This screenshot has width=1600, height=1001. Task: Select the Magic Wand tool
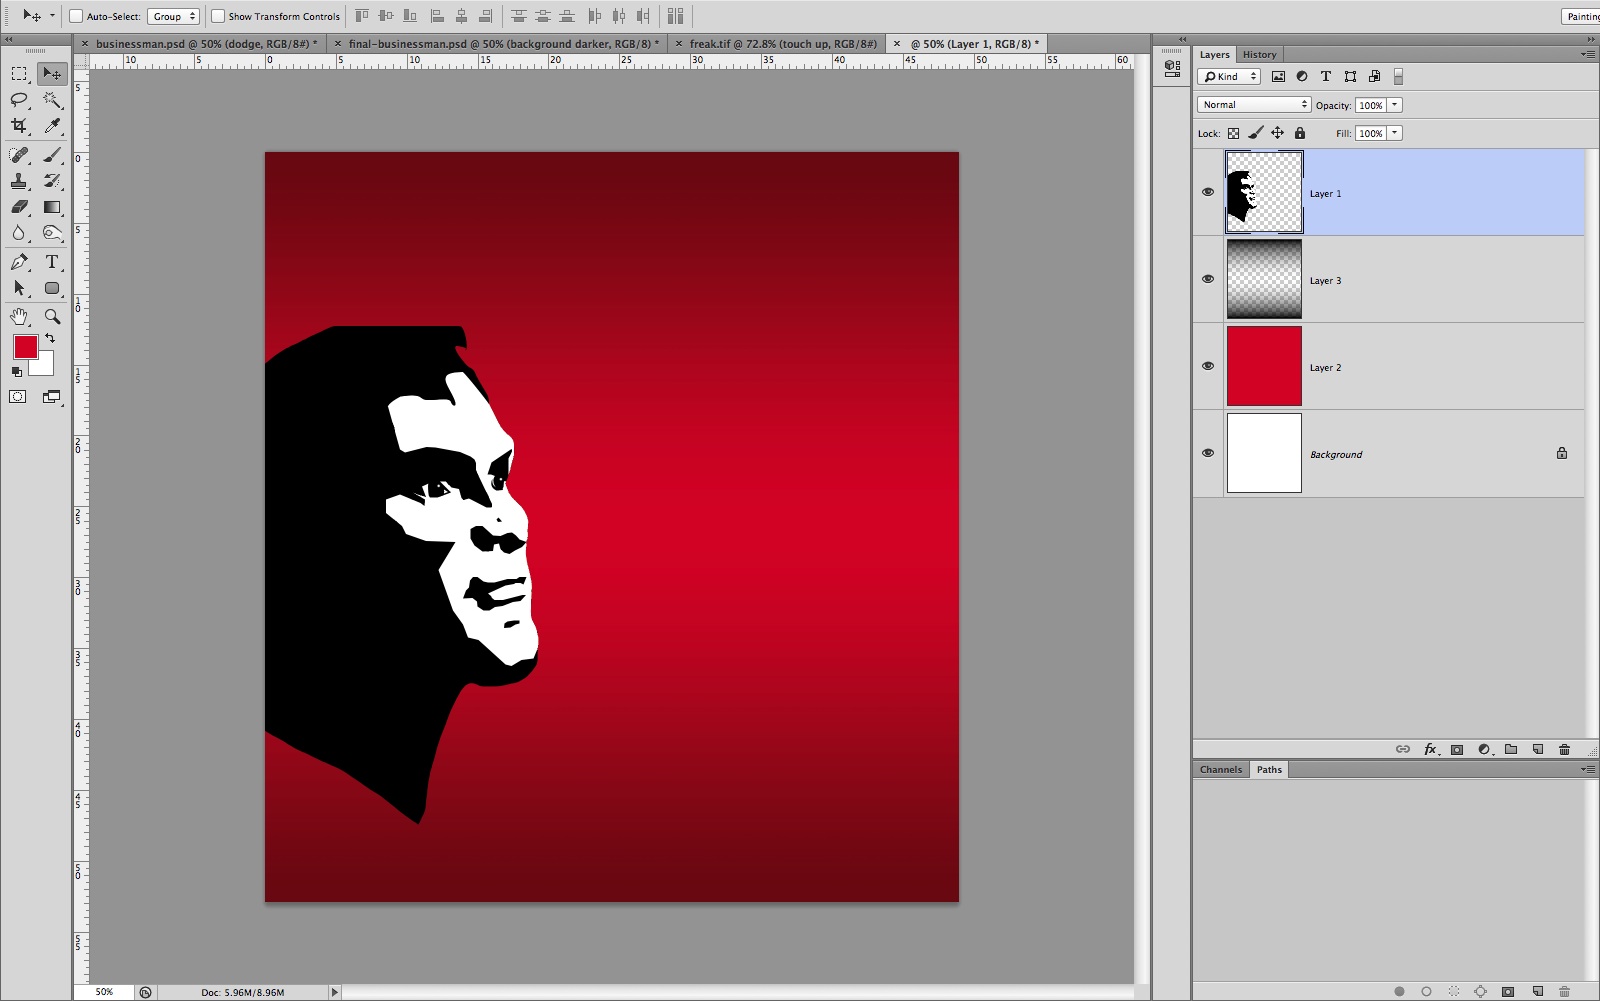pyautogui.click(x=52, y=100)
